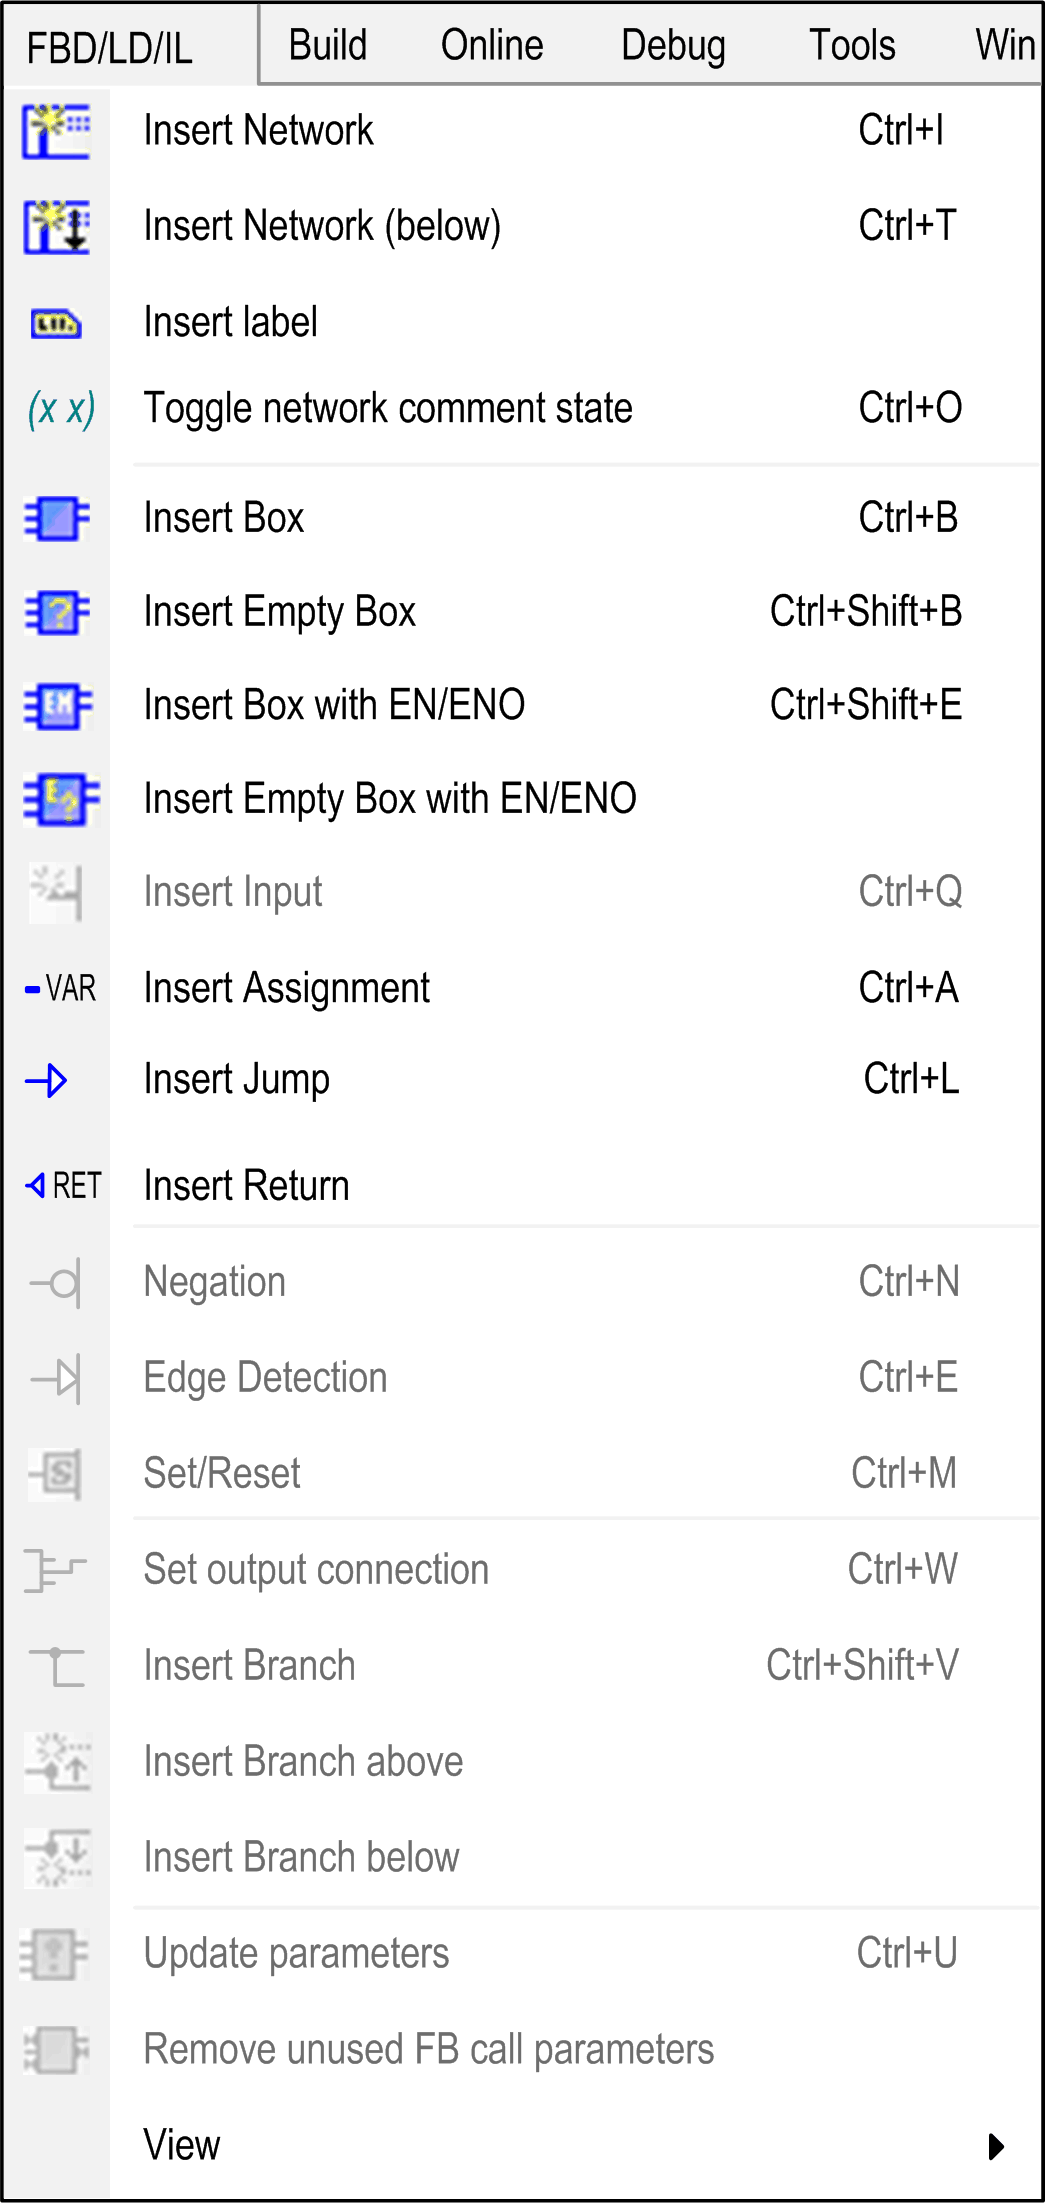Click the Insert Network (below) icon
Viewport: 1045px width, 2203px height.
click(x=57, y=226)
